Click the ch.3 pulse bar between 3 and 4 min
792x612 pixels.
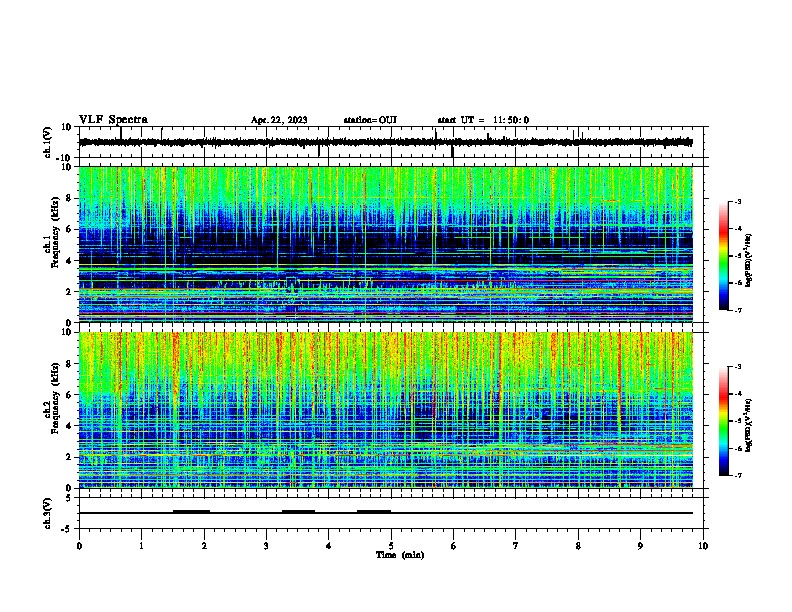point(299,512)
